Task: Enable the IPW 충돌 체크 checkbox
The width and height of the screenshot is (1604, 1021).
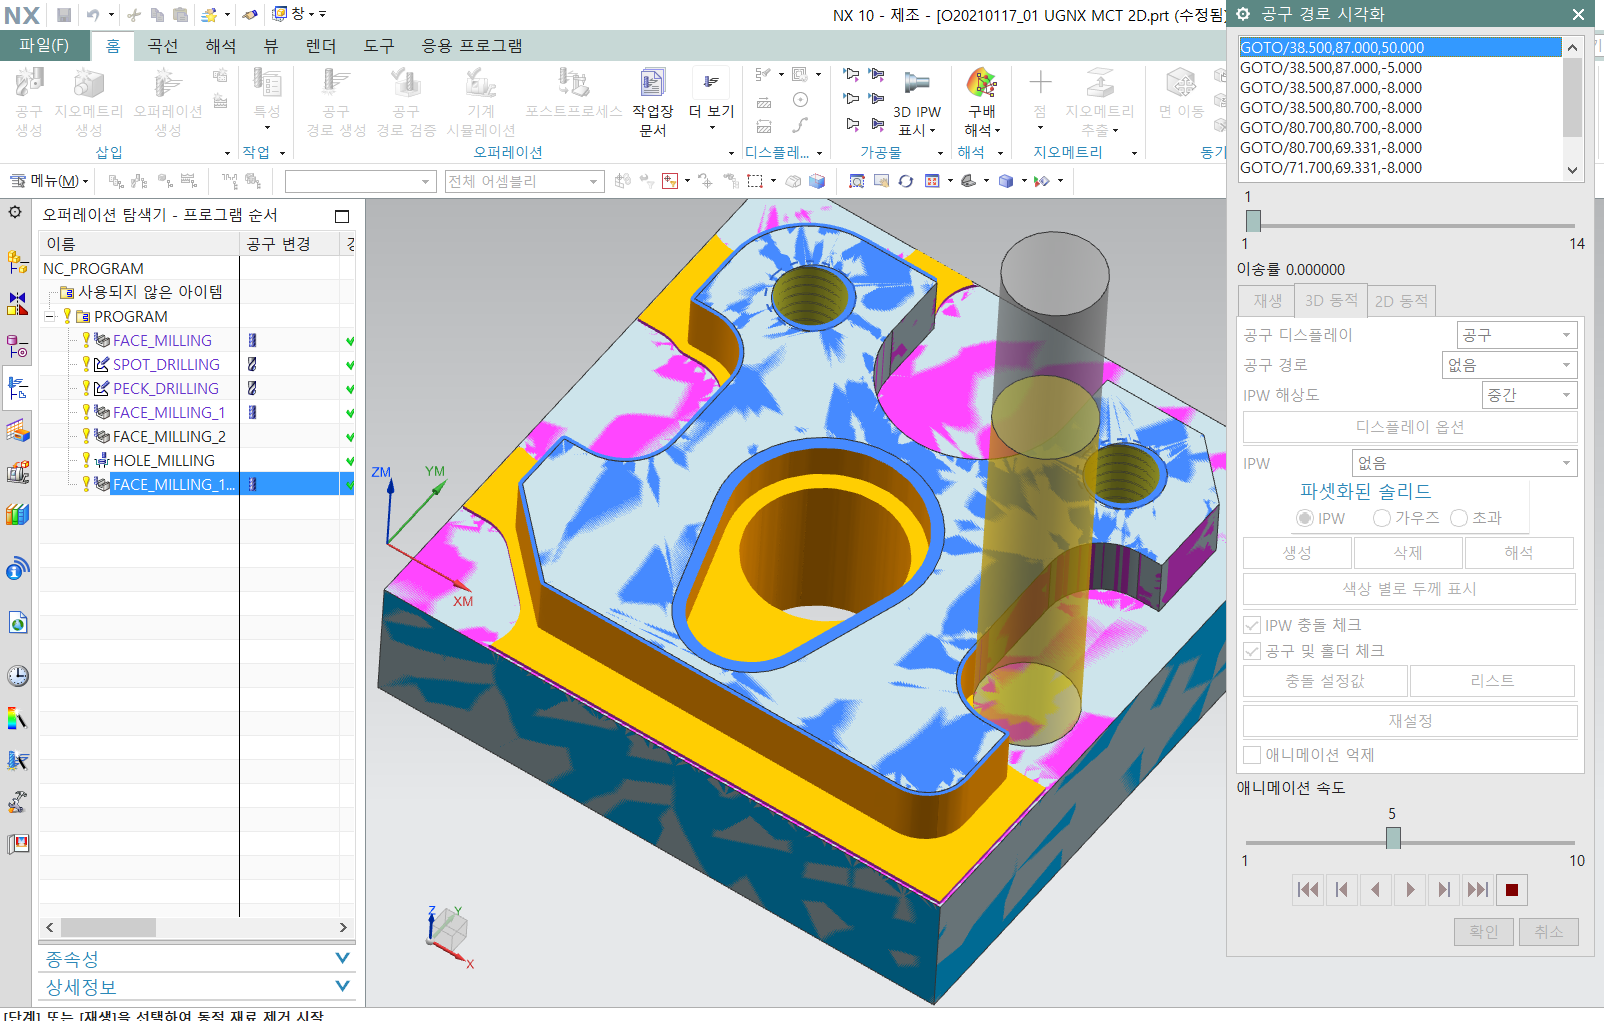Action: (x=1252, y=625)
